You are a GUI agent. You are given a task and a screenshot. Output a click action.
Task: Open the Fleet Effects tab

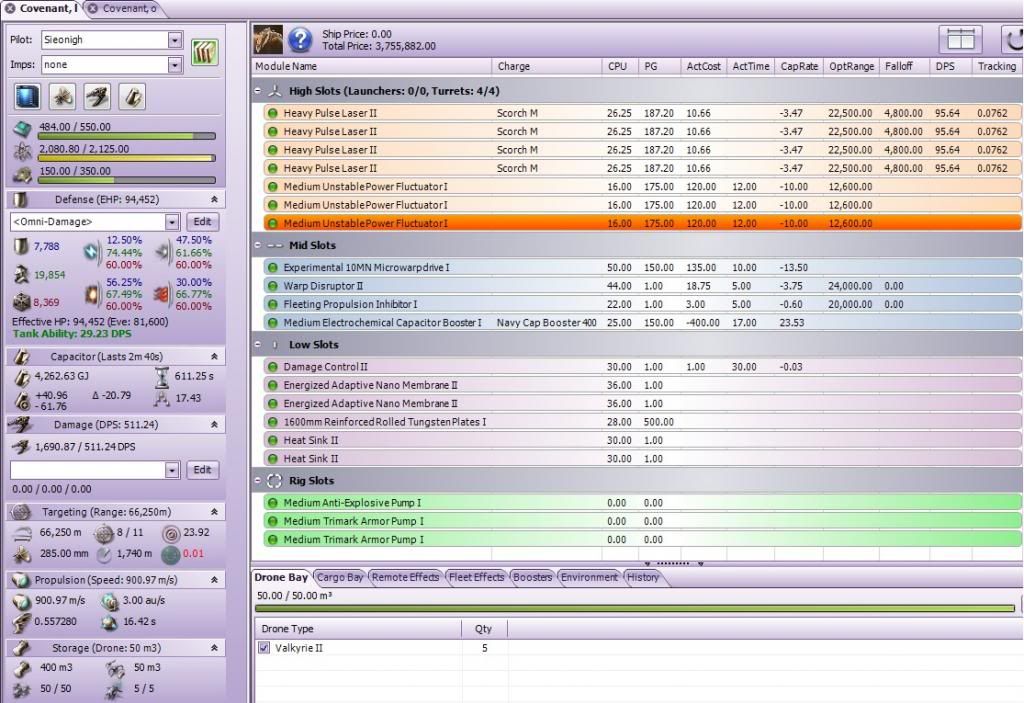pos(477,577)
